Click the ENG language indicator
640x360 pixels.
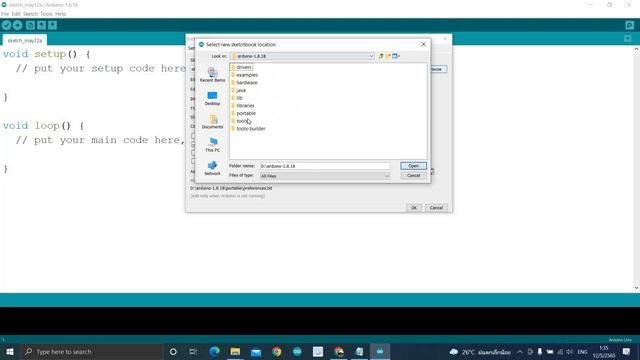(x=582, y=351)
